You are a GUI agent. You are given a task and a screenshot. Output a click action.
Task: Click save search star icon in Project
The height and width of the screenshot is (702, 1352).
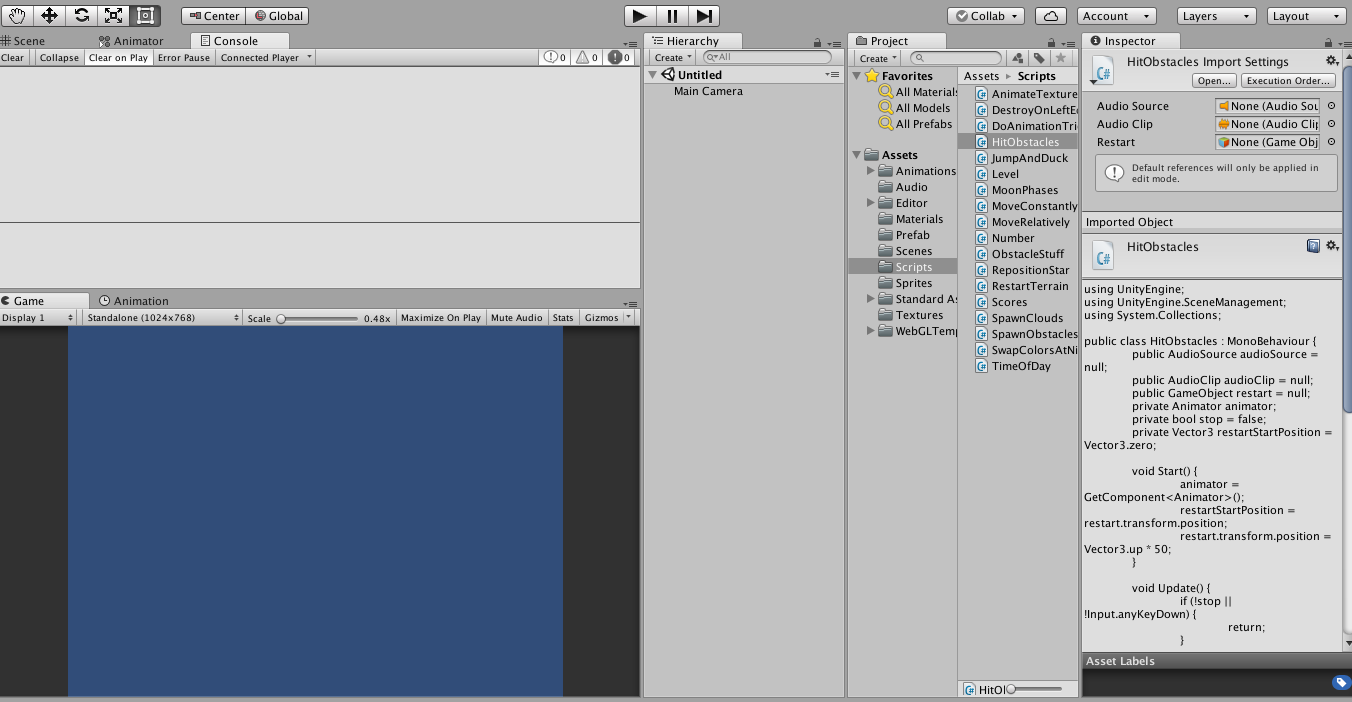pos(1061,58)
